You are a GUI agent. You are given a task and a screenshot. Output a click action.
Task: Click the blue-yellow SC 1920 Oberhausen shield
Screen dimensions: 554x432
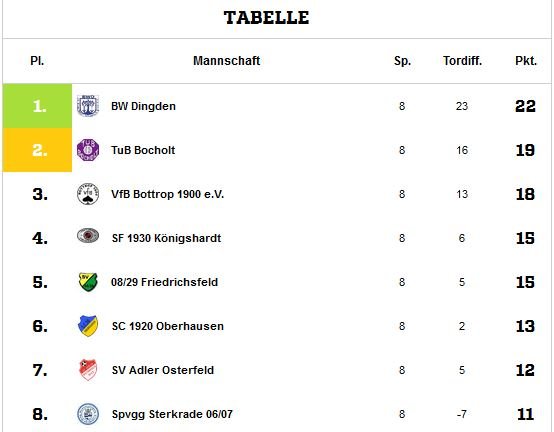(88, 326)
